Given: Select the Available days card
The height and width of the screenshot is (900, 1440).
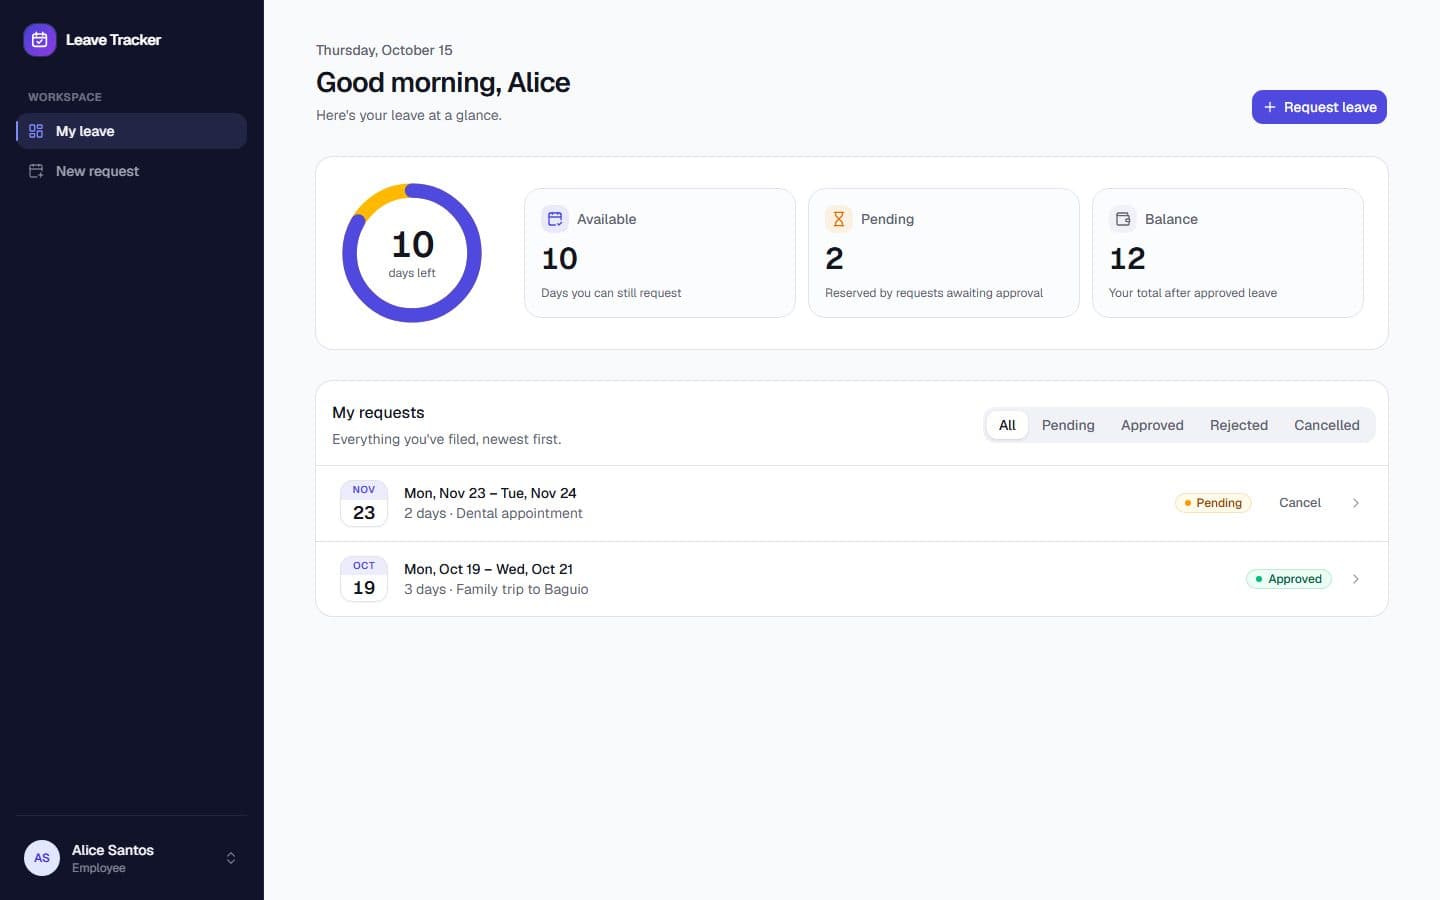Looking at the screenshot, I should tap(660, 253).
